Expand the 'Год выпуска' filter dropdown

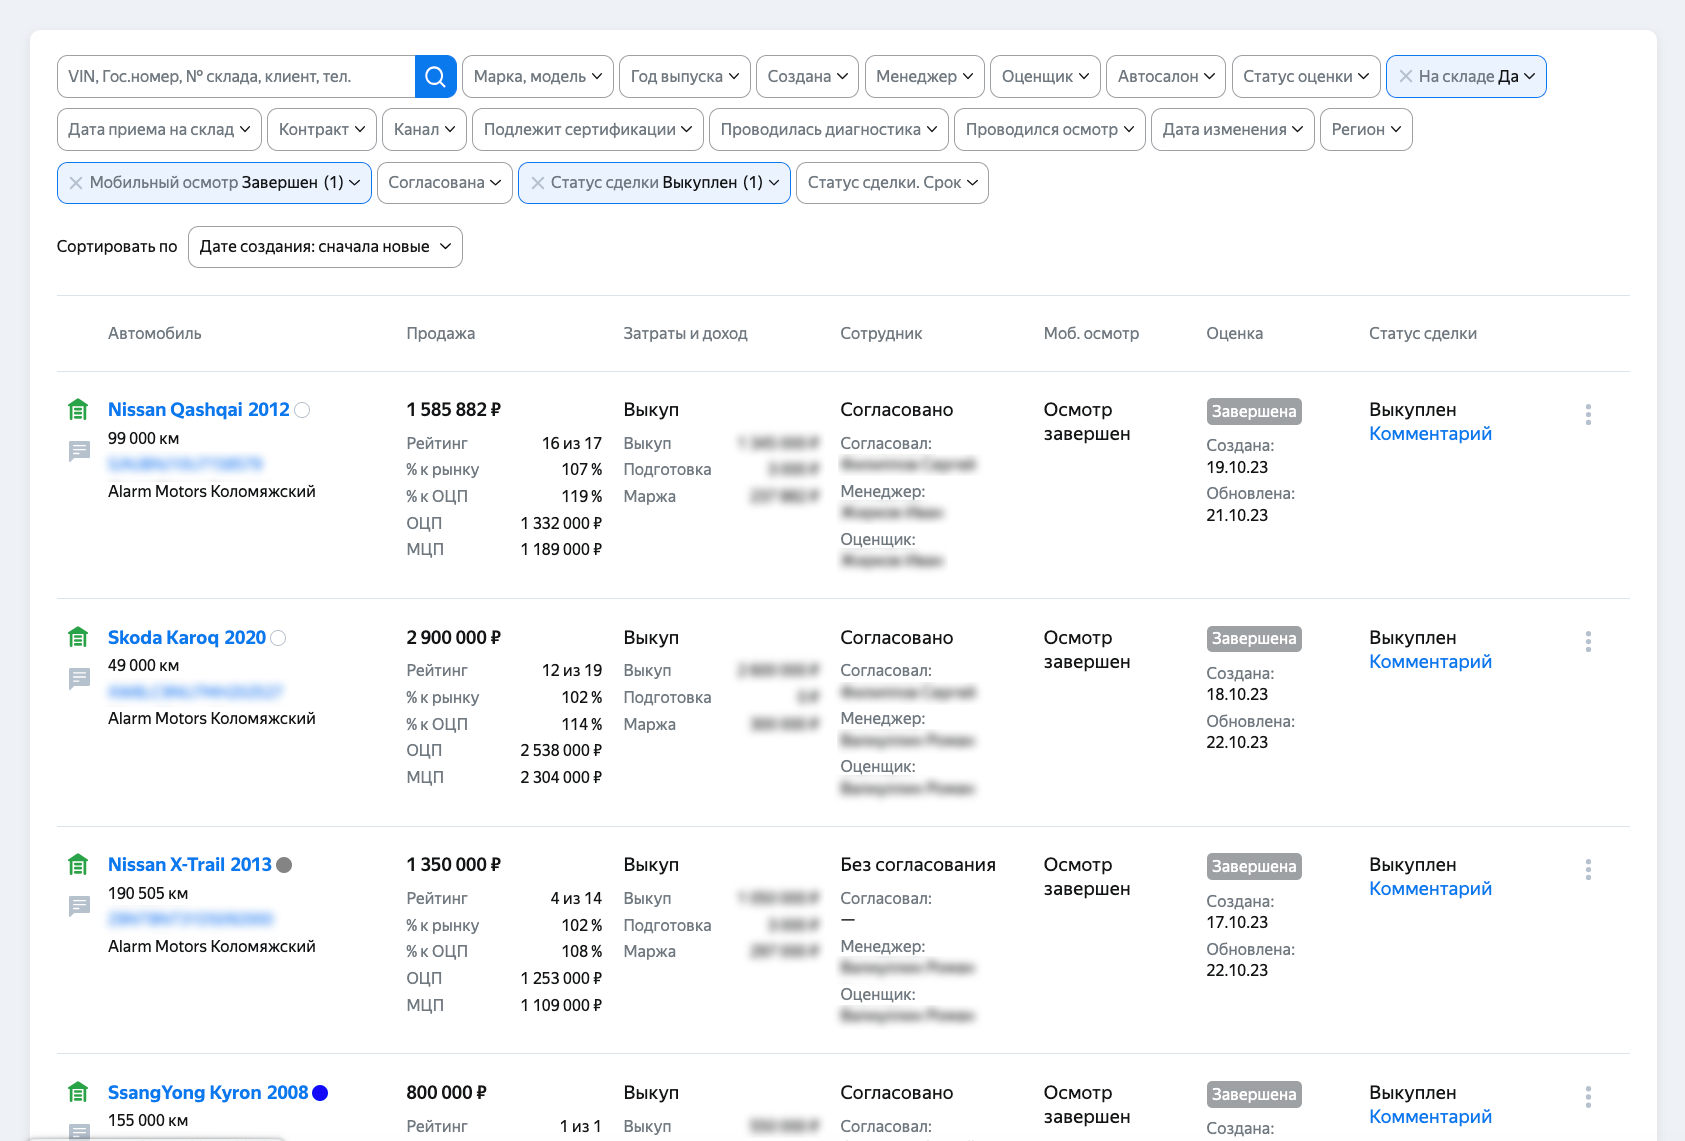point(685,76)
